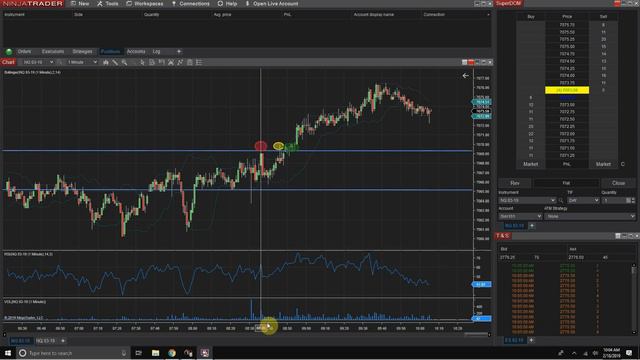Toggle the Chart Trader toolbar icon

161,62
